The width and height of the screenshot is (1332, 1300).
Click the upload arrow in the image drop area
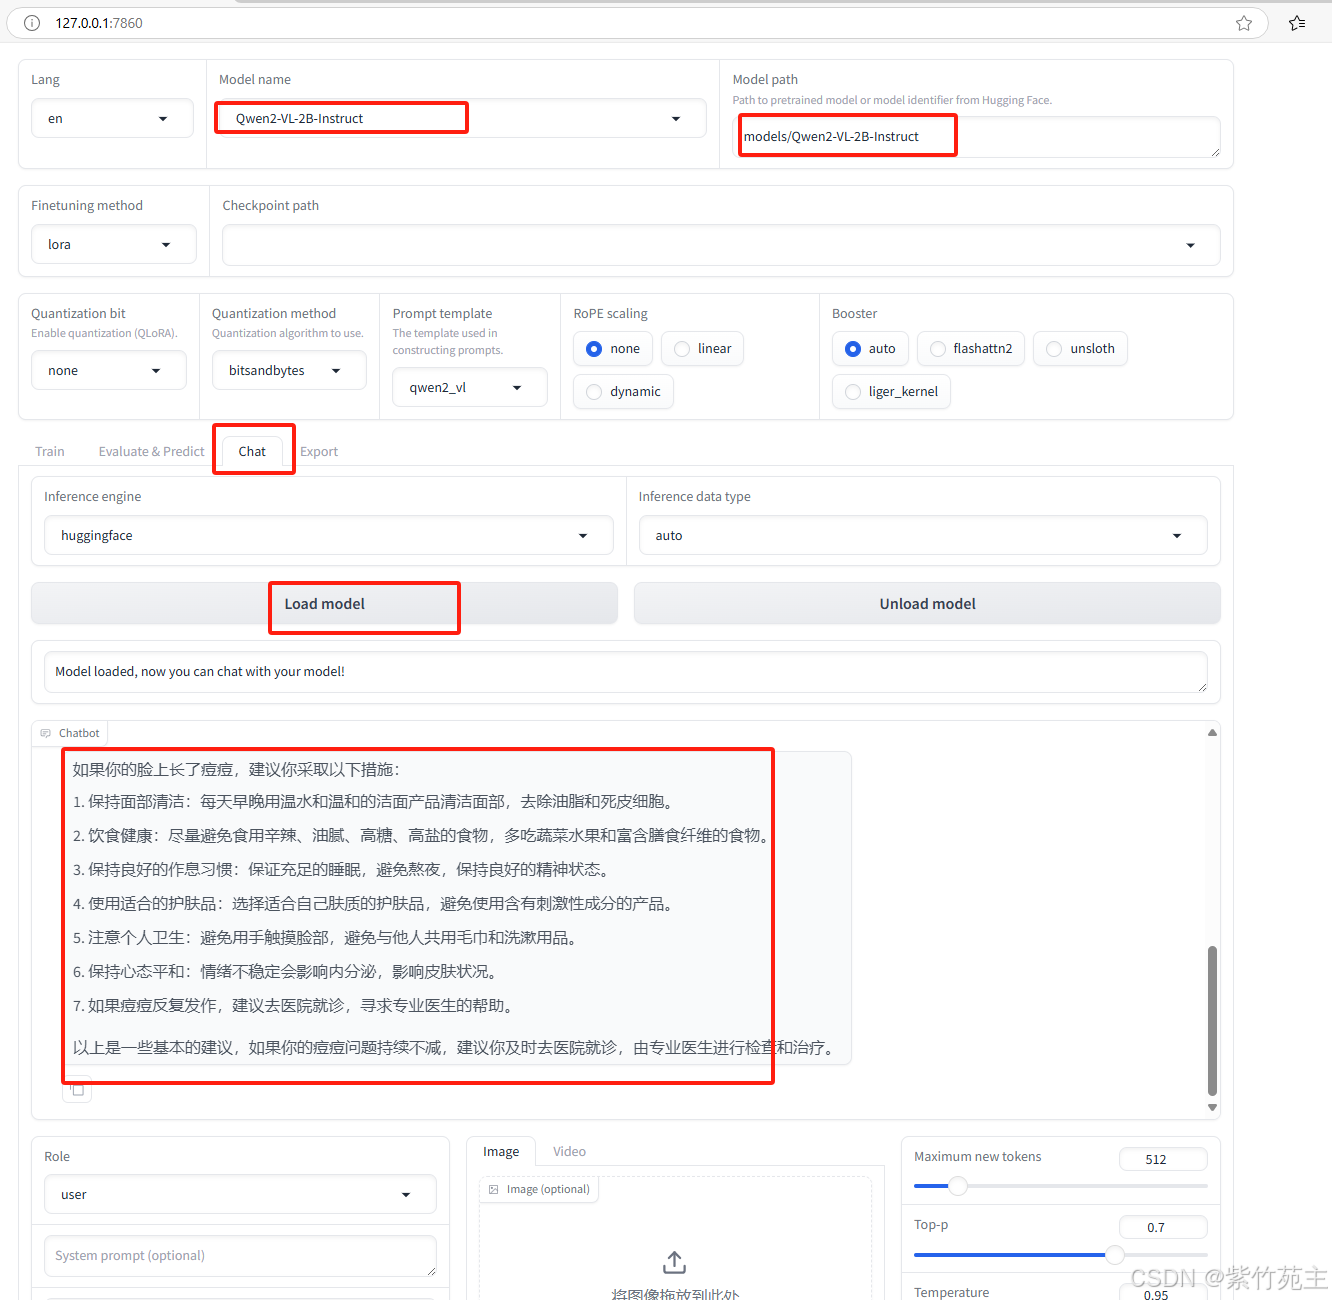tap(674, 1262)
